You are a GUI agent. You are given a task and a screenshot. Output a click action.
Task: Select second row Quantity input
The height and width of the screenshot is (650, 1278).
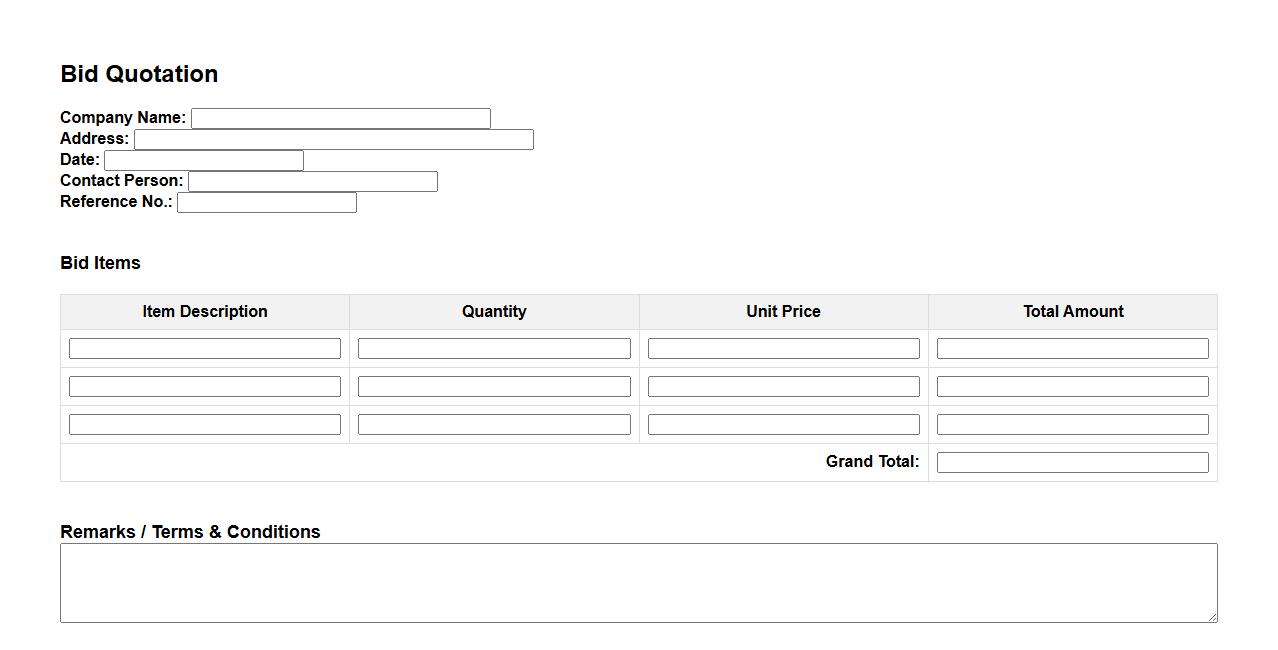click(494, 386)
